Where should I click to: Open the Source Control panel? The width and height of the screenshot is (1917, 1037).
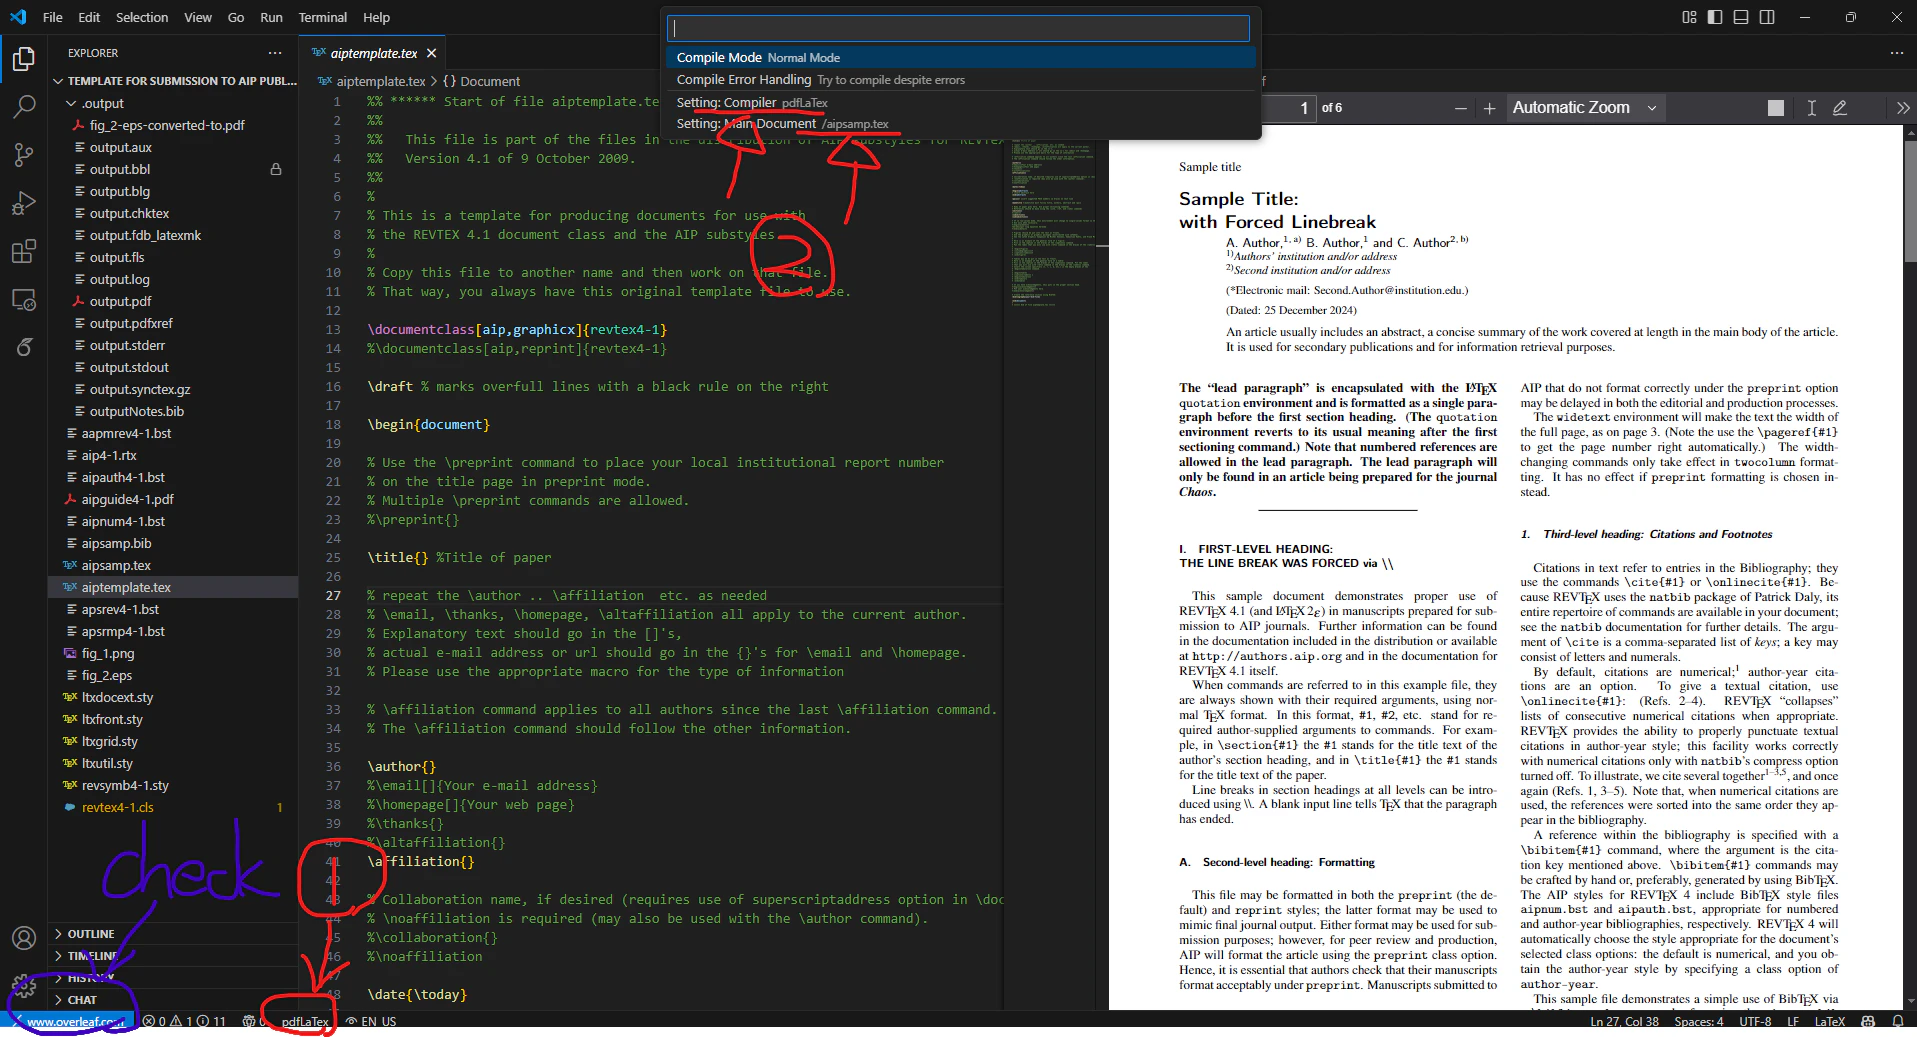coord(24,154)
